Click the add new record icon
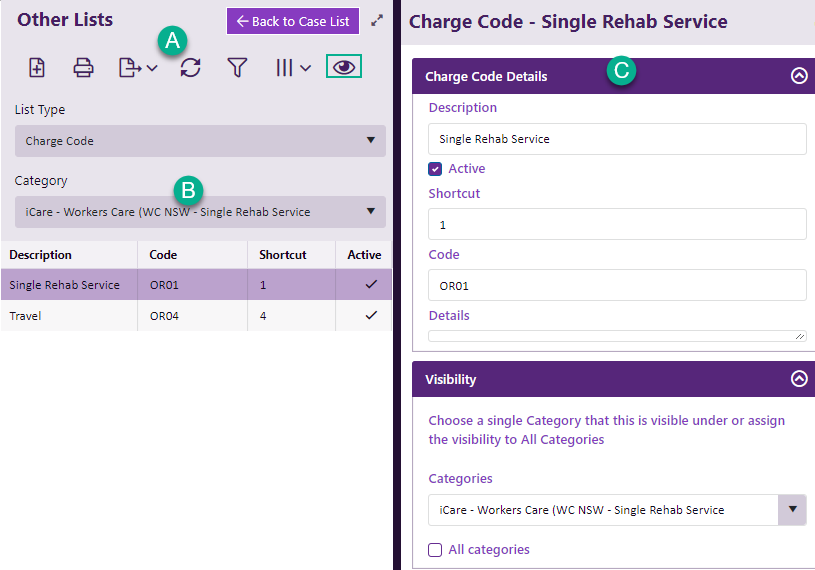This screenshot has height=570, width=815. coord(37,68)
